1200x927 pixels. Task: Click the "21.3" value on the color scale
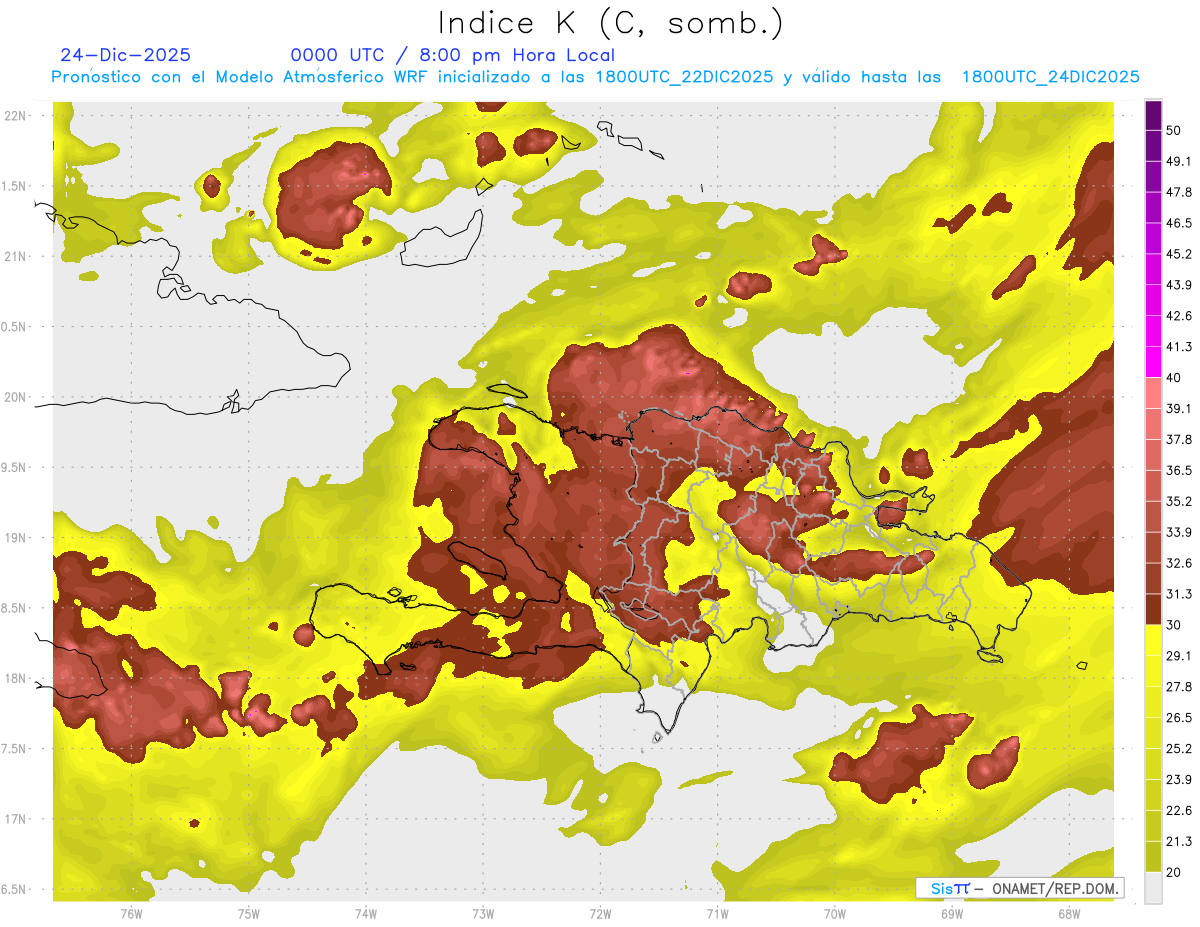(1179, 841)
